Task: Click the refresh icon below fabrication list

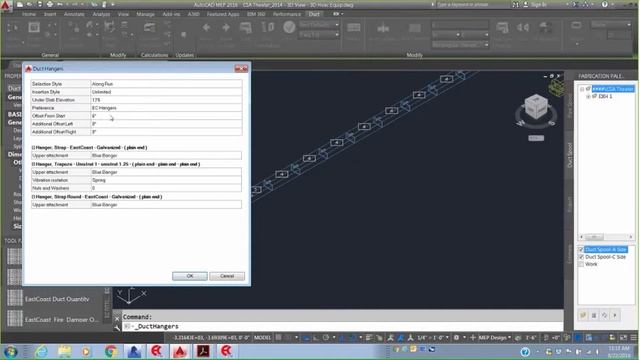Action: coord(604,315)
